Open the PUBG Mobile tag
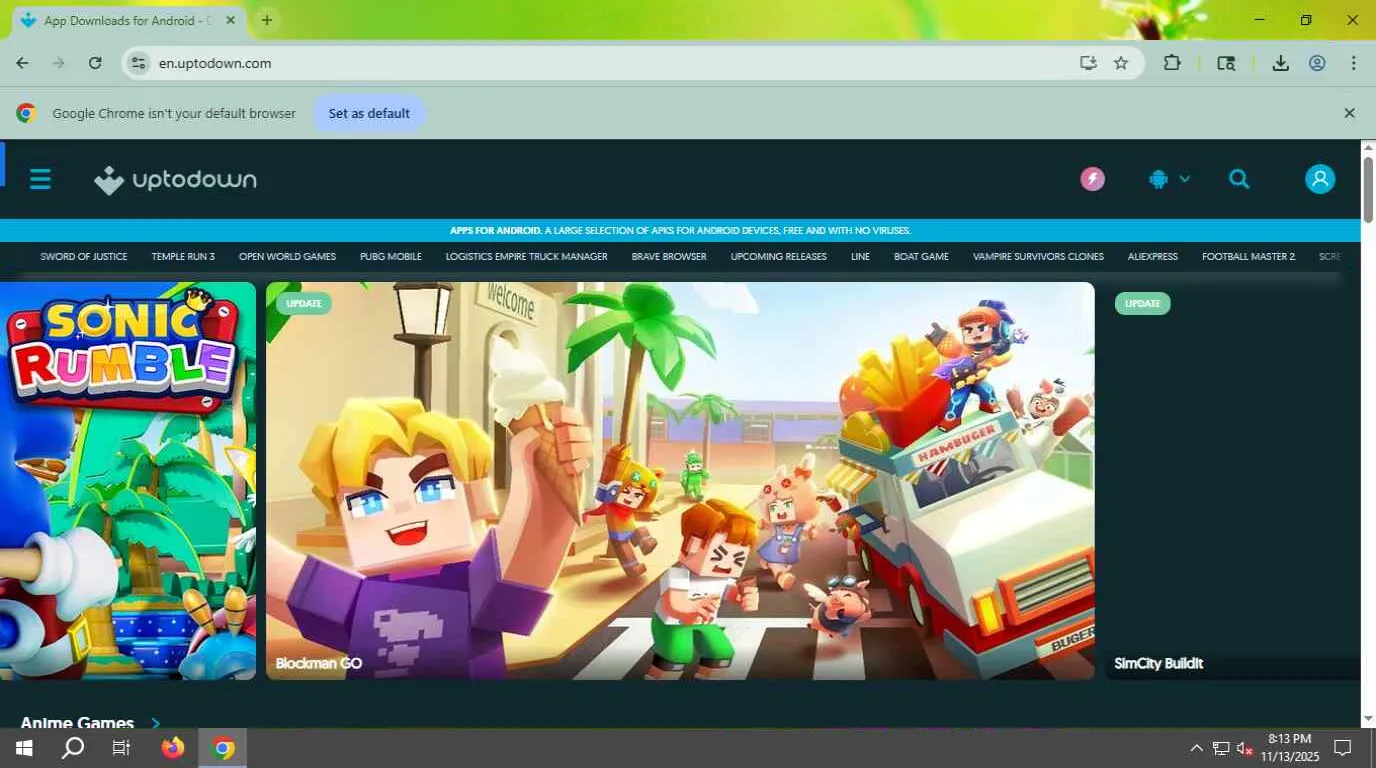Viewport: 1376px width, 768px height. point(391,257)
